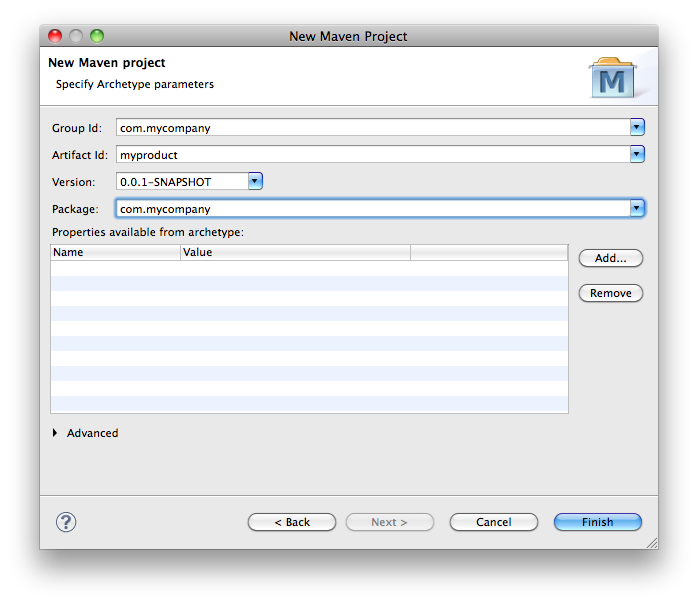Screen dimensions: 698x604
Task: Open the Artifact Id dropdown arrow
Action: [x=637, y=154]
